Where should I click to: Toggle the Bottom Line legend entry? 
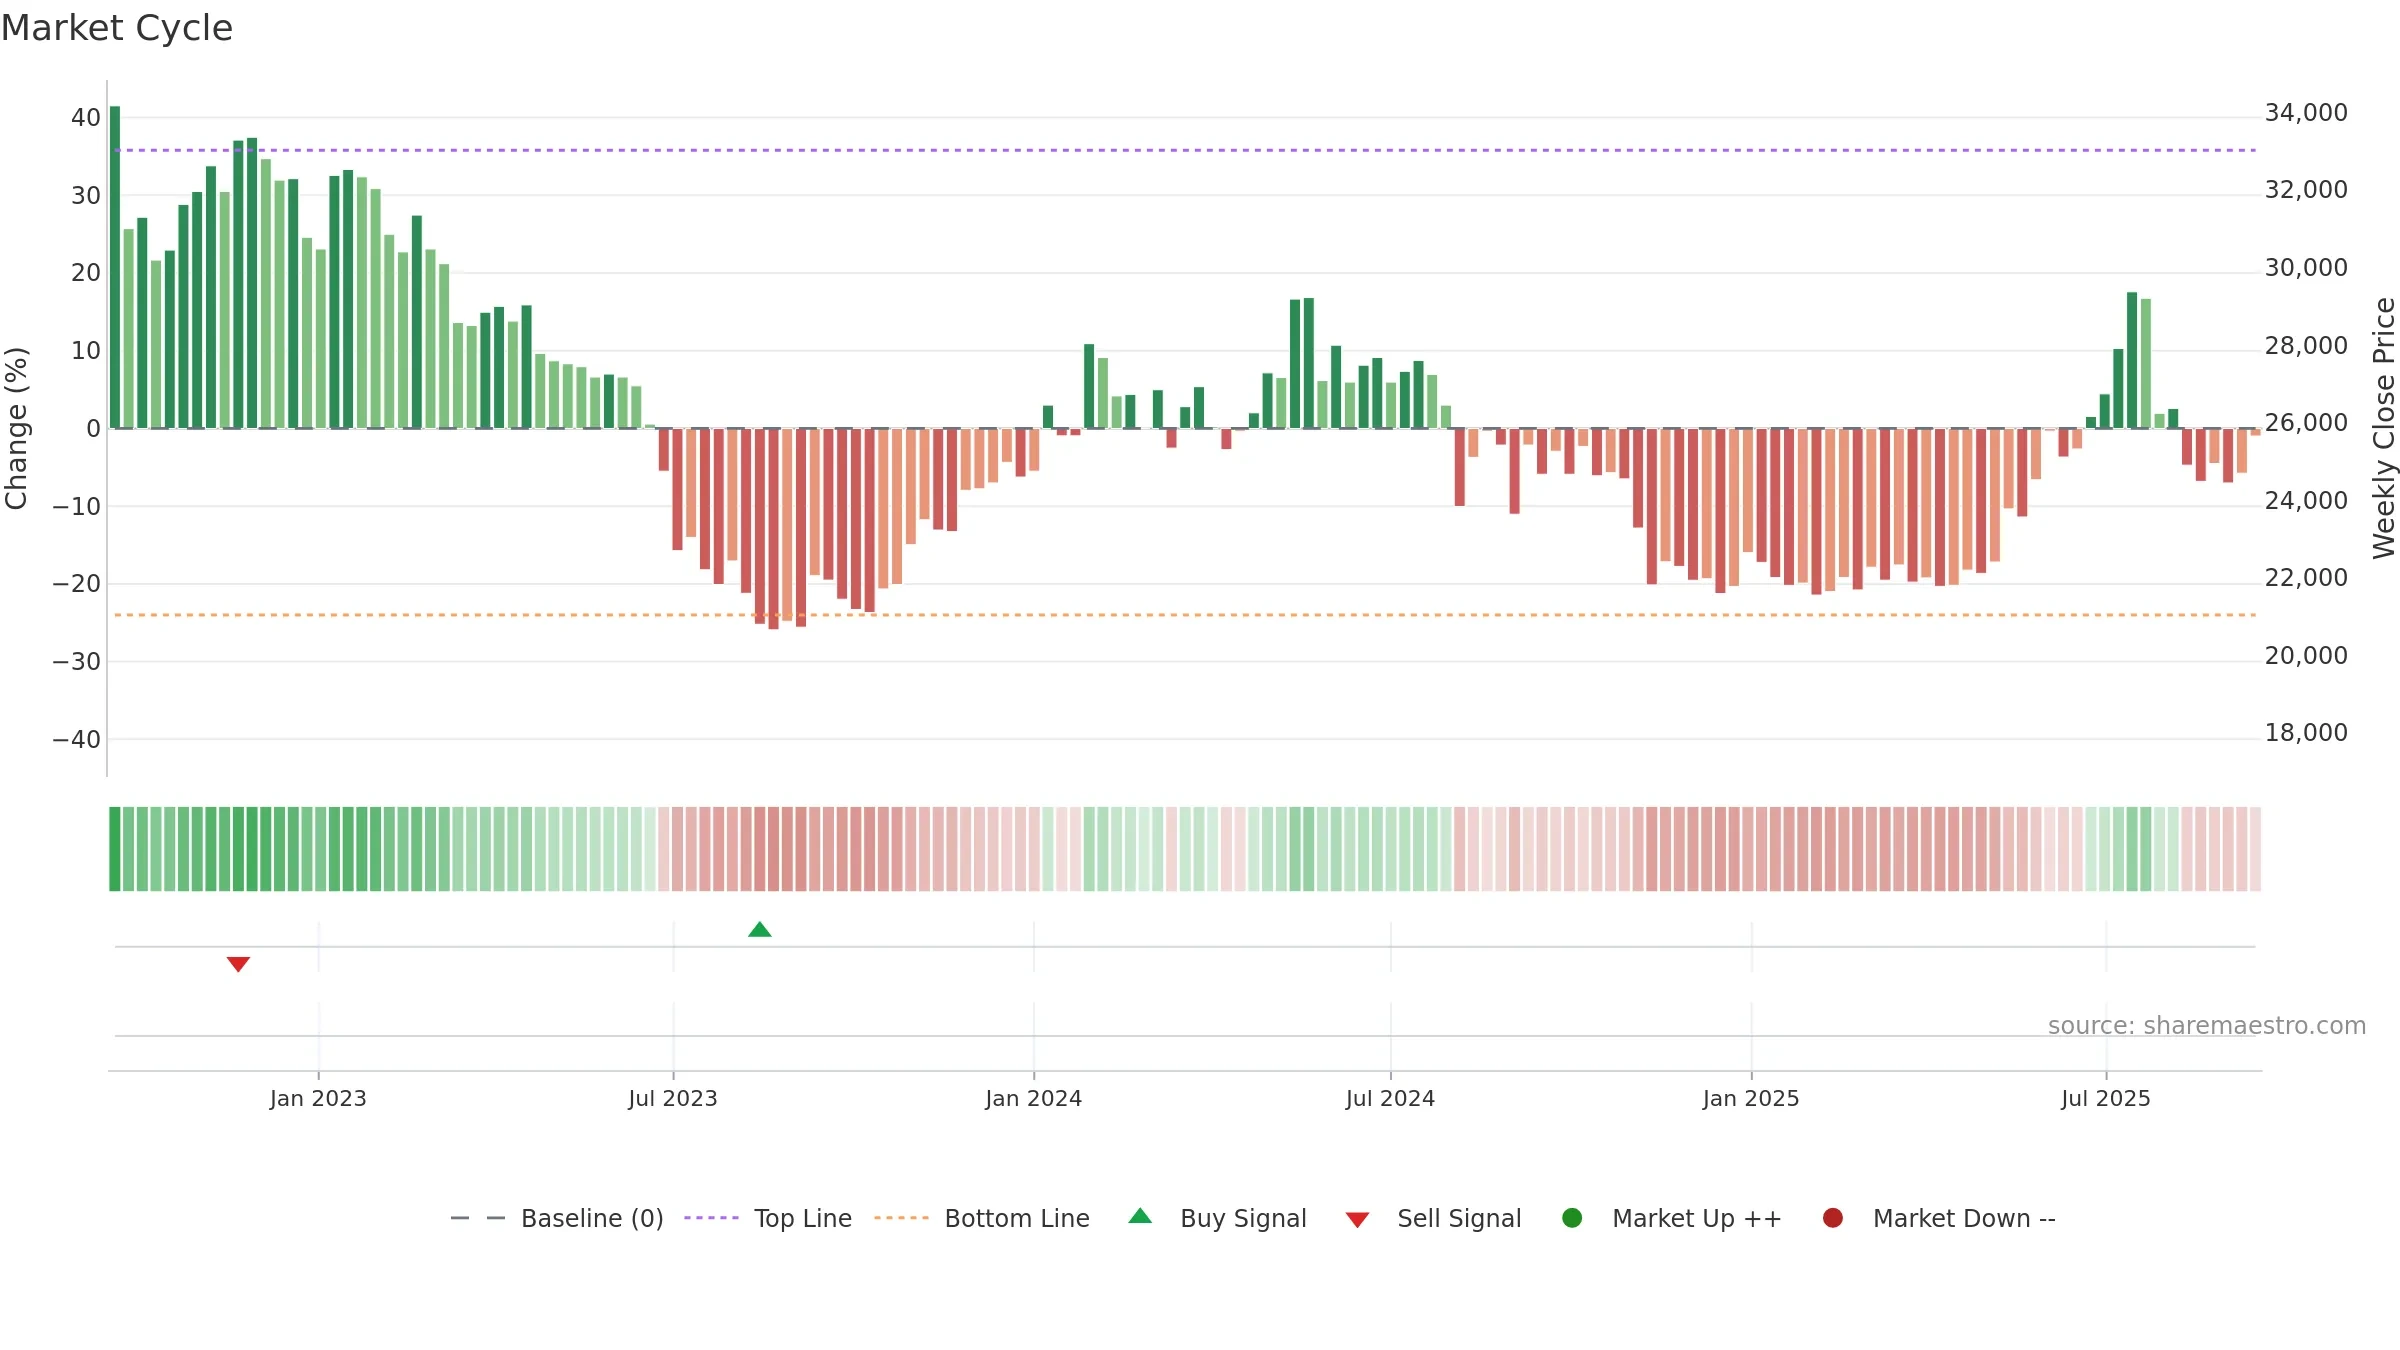pyautogui.click(x=982, y=1218)
